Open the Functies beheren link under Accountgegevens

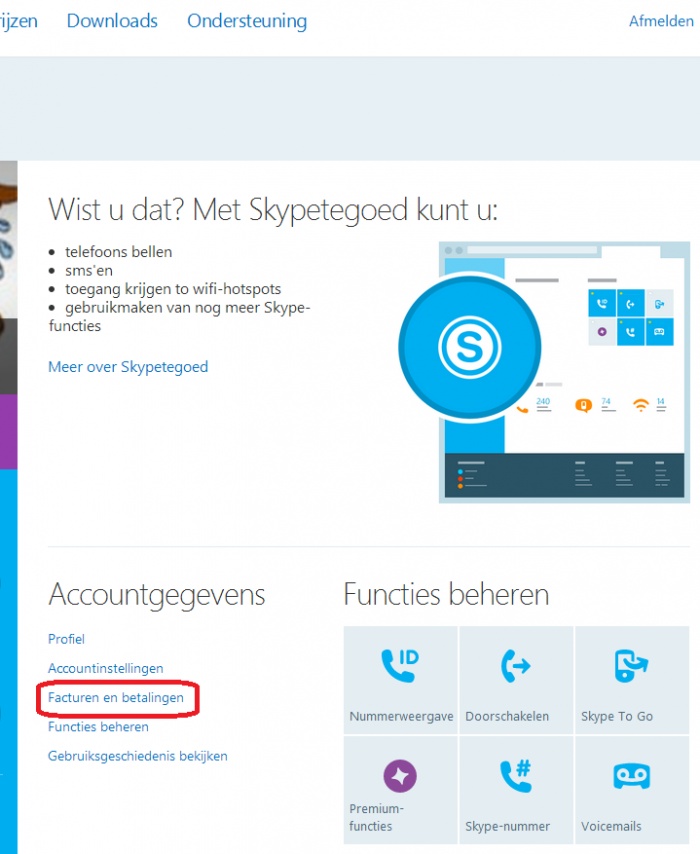pos(98,727)
